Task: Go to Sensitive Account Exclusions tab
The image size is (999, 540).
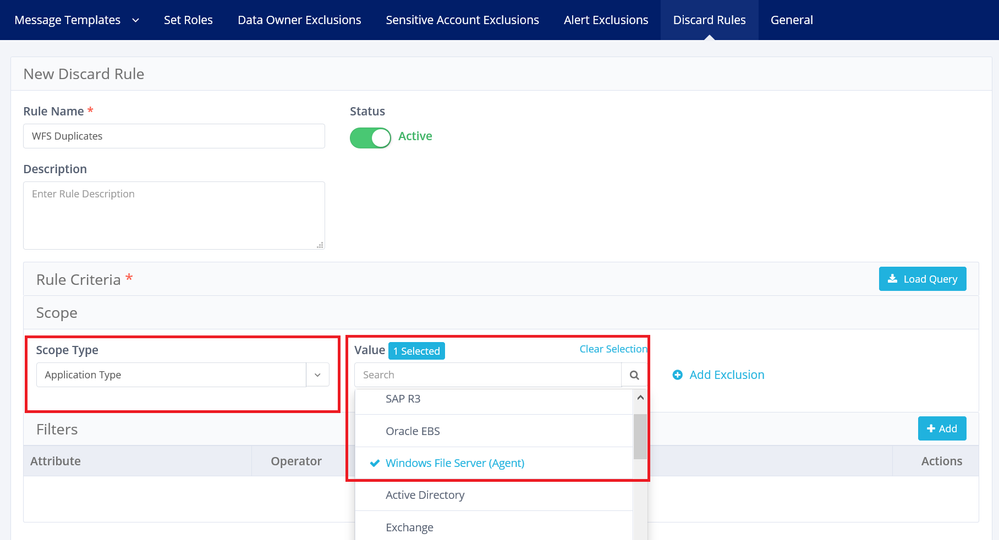Action: click(x=462, y=20)
